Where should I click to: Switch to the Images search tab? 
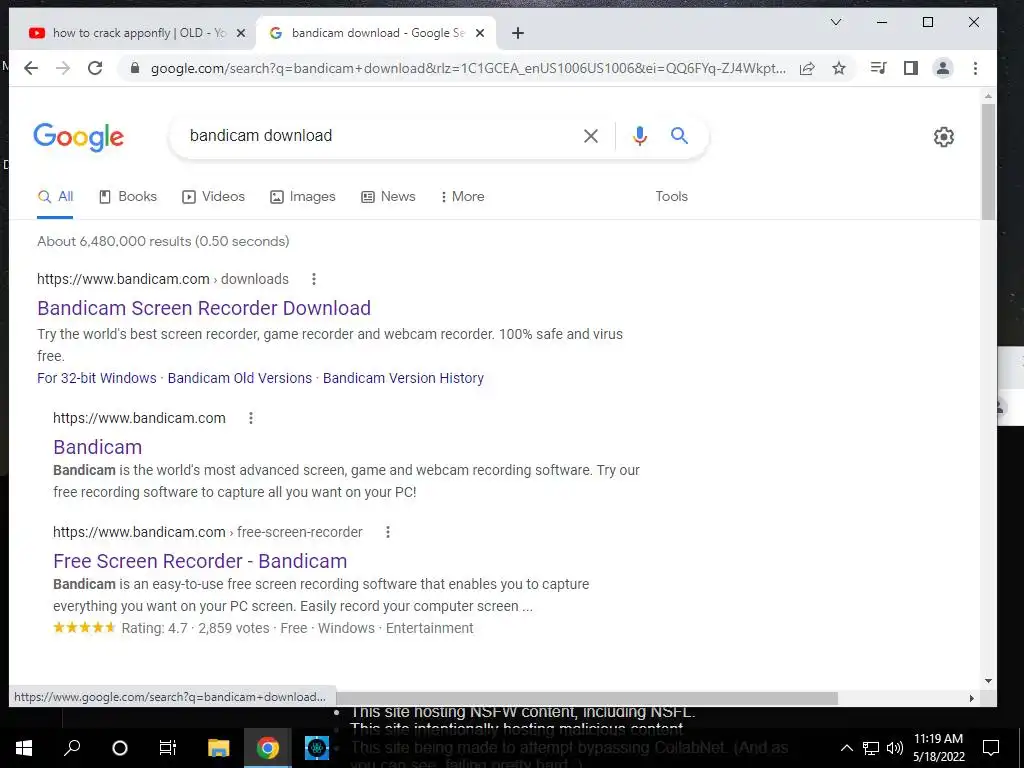(303, 197)
